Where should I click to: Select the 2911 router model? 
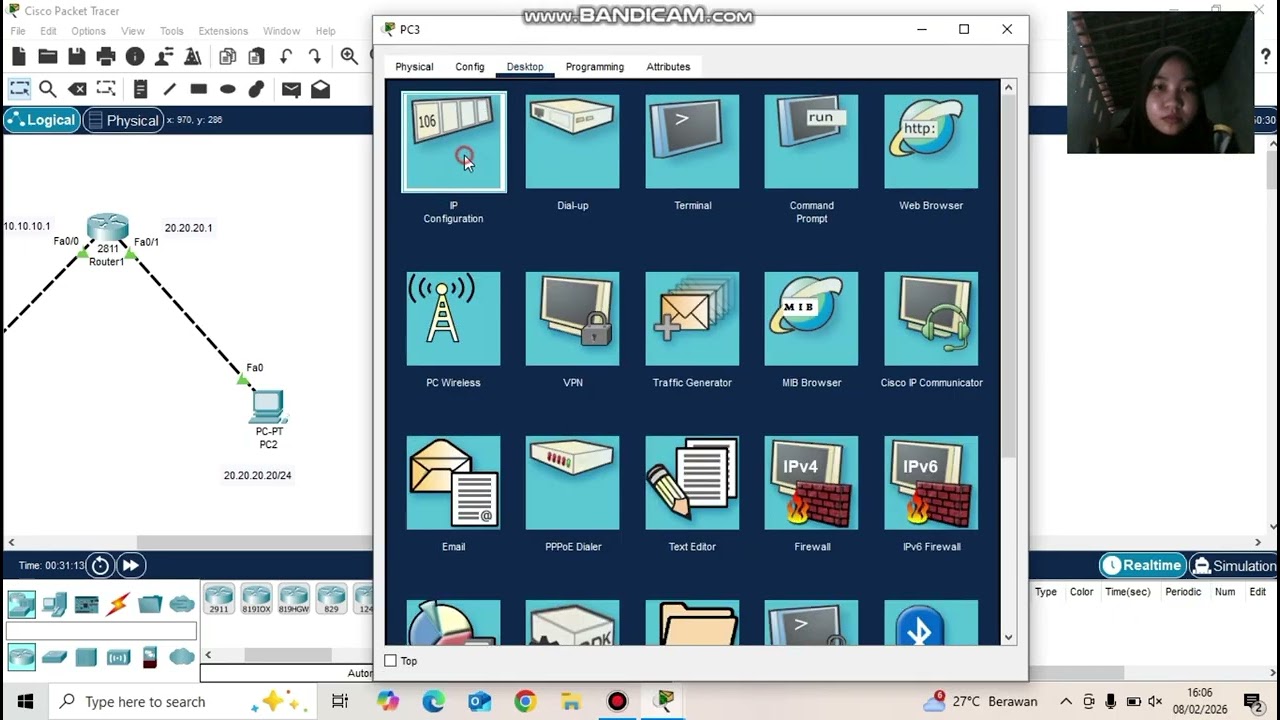[x=219, y=599]
